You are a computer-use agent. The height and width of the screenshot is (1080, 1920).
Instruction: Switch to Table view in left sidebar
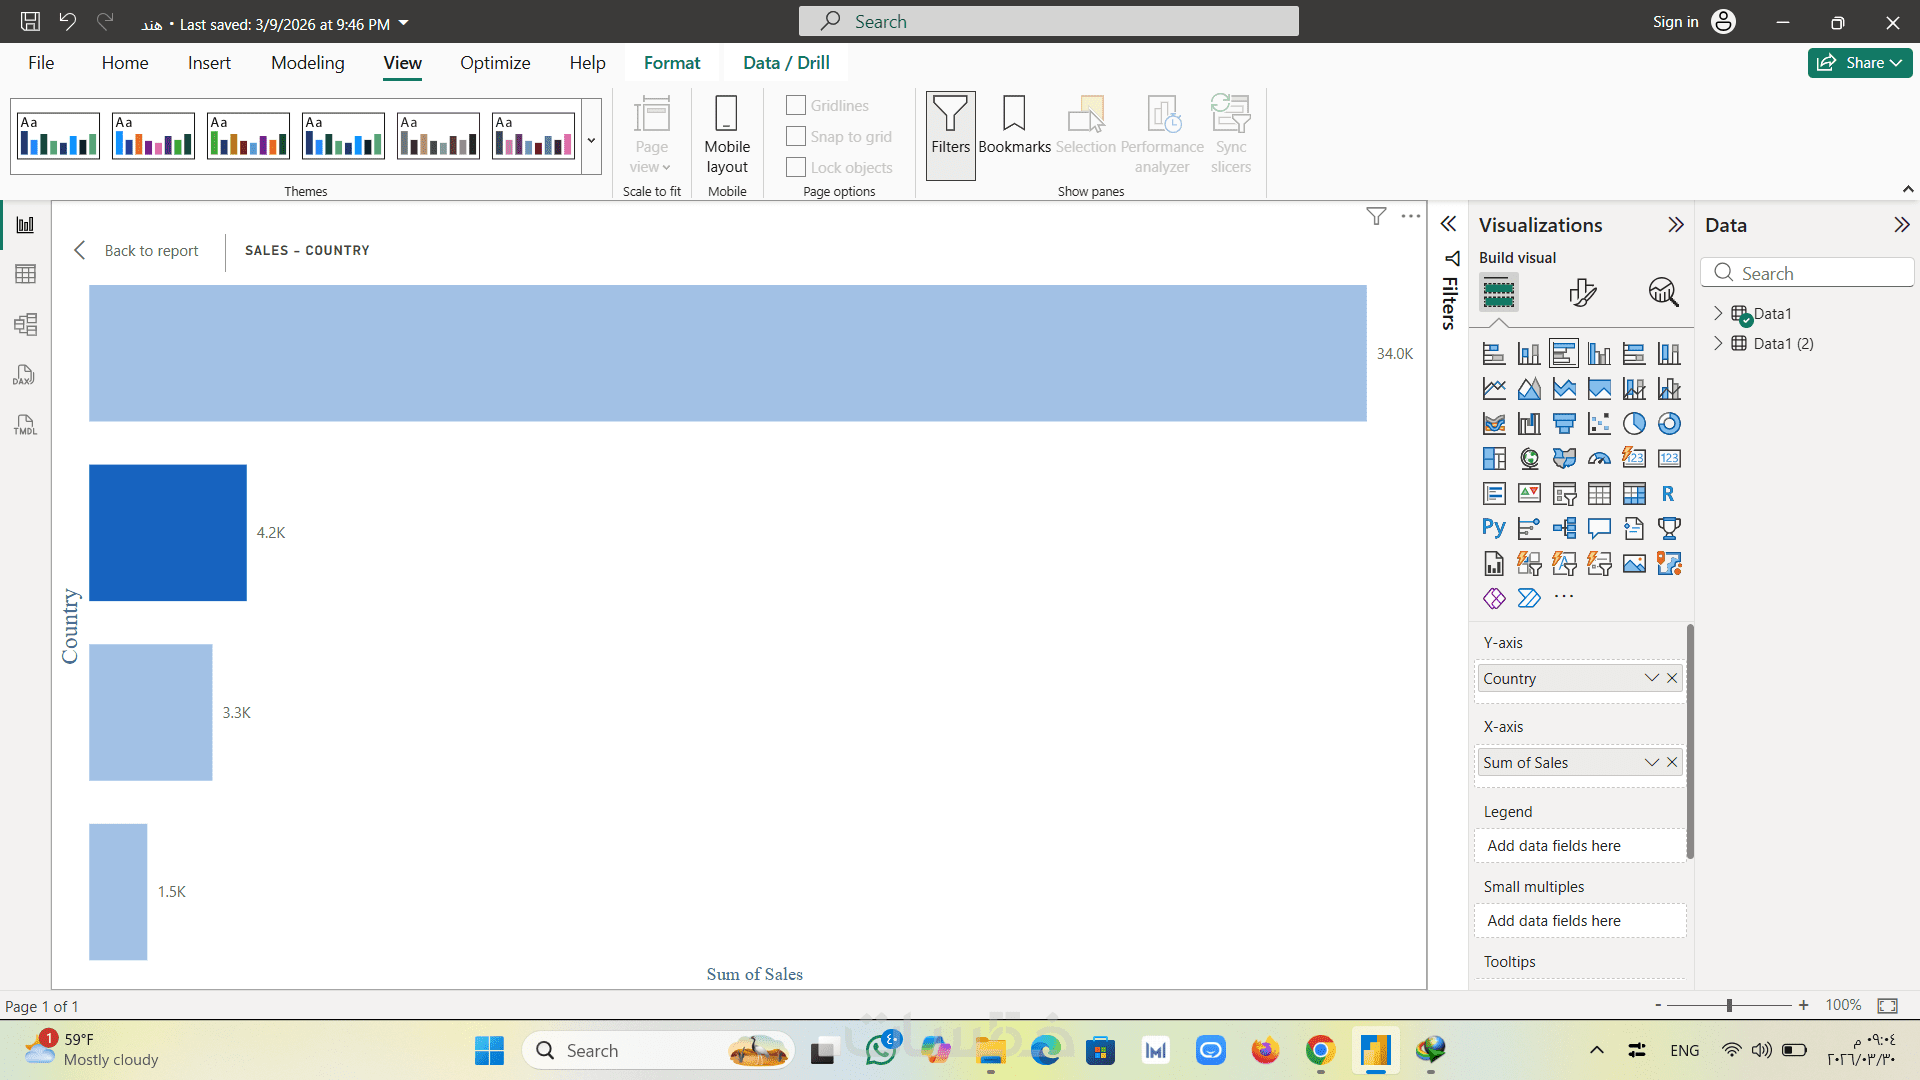(26, 274)
